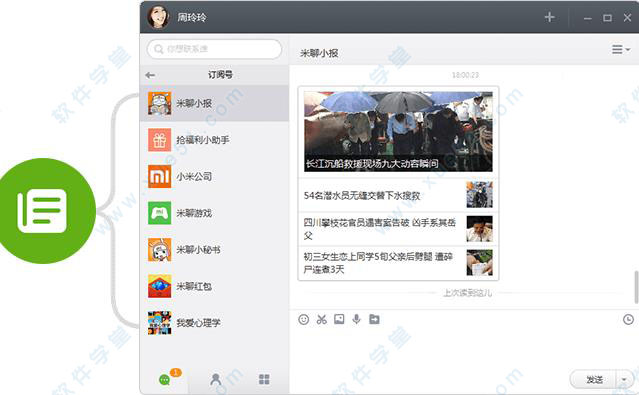
Task: Click thumbnail beside 四川攀枝花 article
Action: tap(479, 229)
